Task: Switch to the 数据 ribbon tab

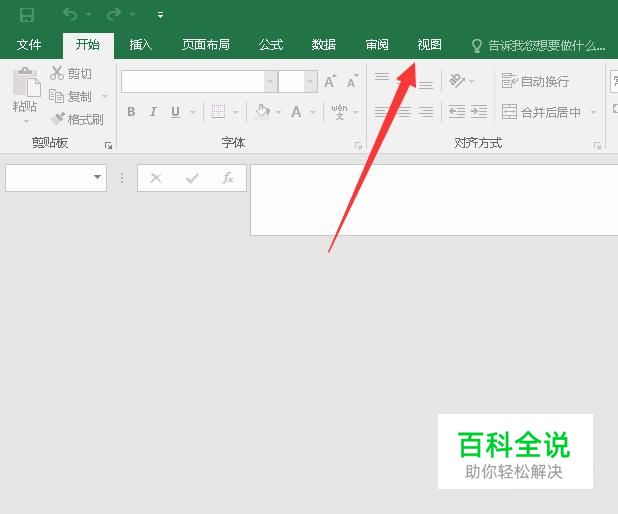Action: (324, 45)
